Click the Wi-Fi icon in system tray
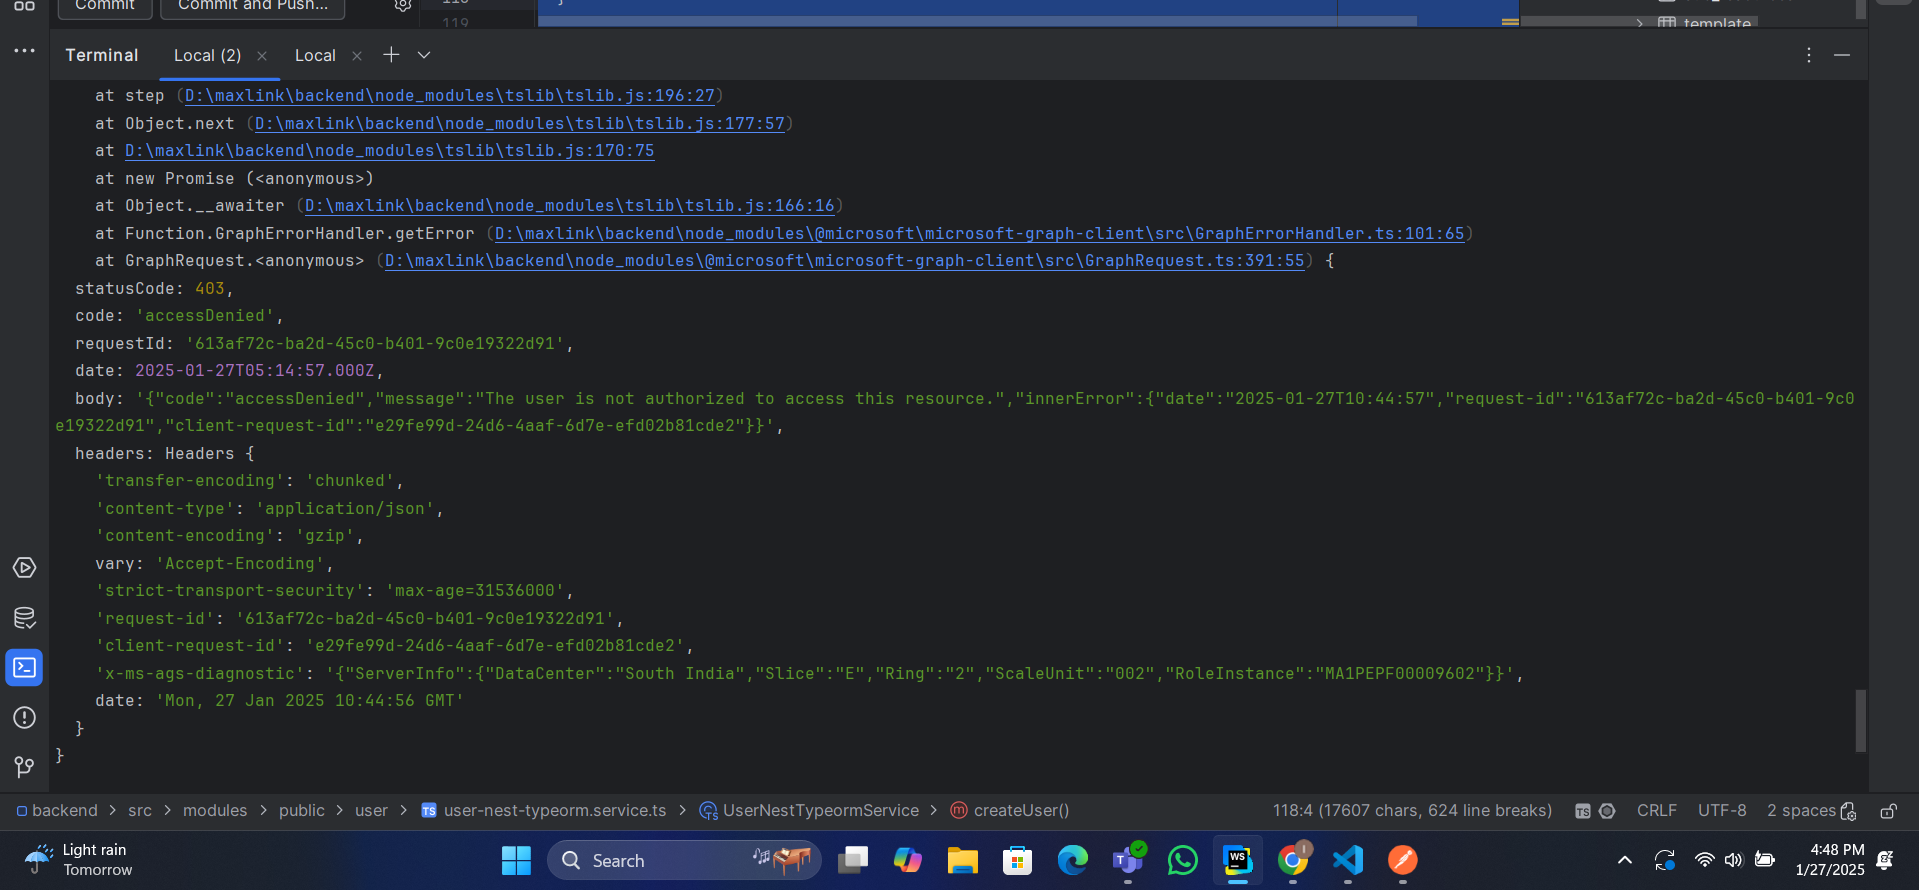Image resolution: width=1919 pixels, height=890 pixels. (x=1704, y=860)
